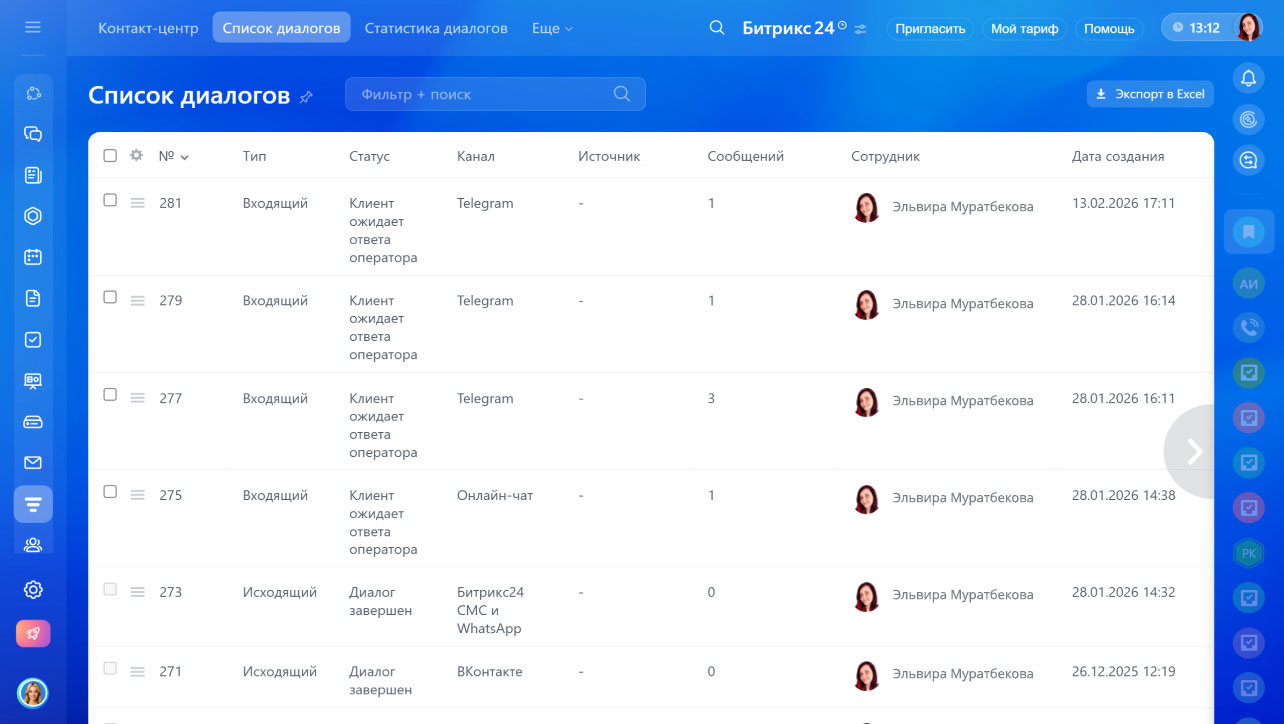1284x724 pixels.
Task: Click into the Фильтр + поиск field
Action: [x=480, y=94]
